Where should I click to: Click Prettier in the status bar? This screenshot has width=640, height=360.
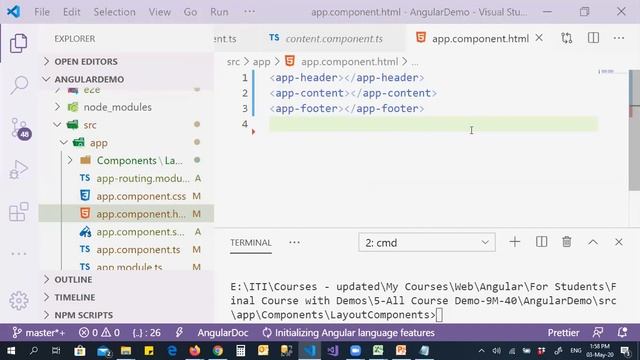(x=563, y=333)
